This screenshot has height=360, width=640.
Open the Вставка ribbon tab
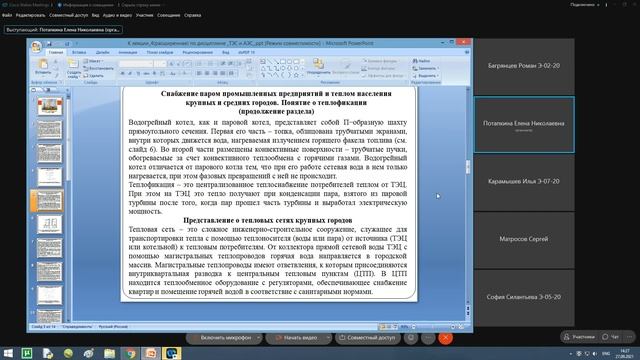[x=79, y=53]
